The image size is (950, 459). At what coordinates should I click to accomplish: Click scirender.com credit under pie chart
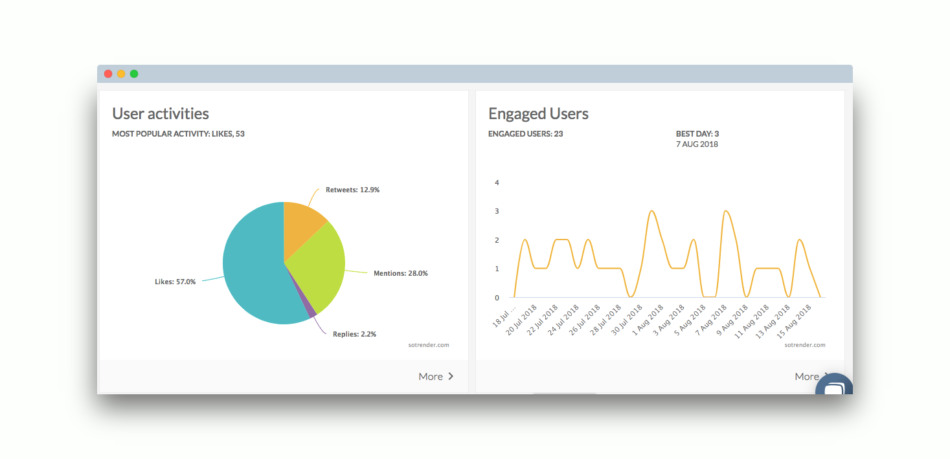(428, 345)
